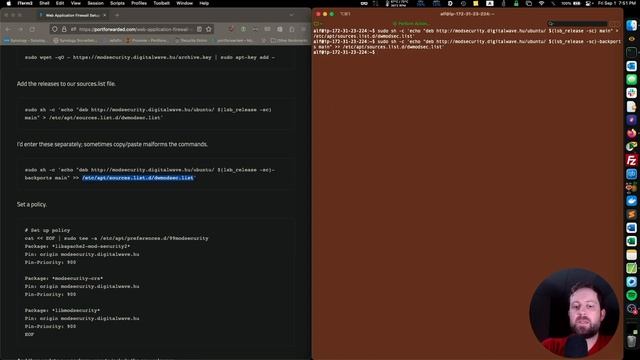Open the Session menu
Image resolution: width=640 pixels, height=360 pixels.
[96, 3]
